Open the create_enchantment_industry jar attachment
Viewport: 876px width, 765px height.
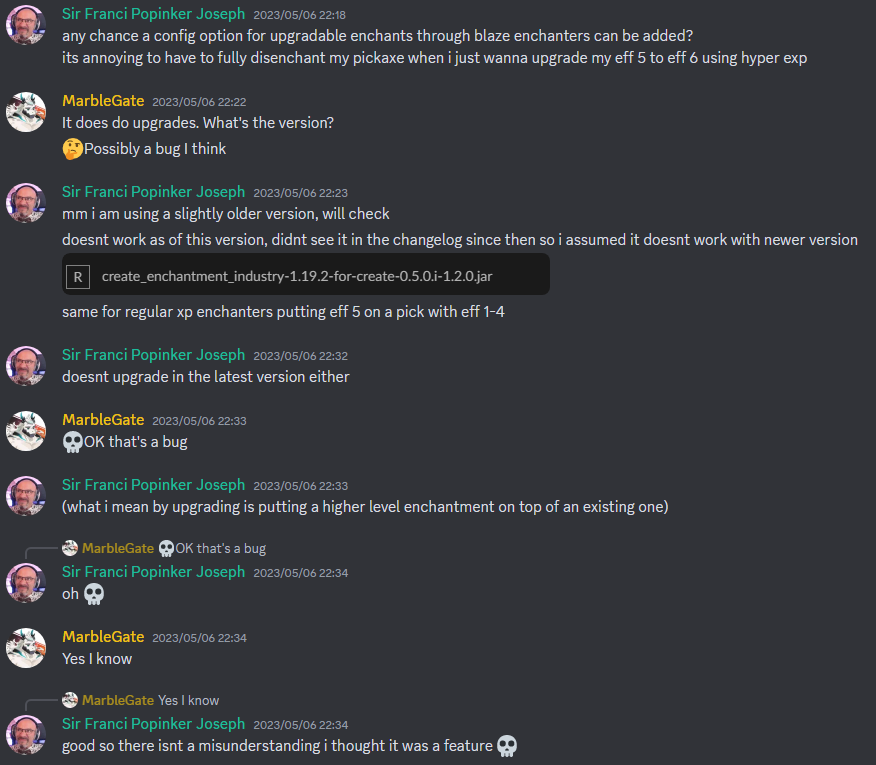coord(300,273)
